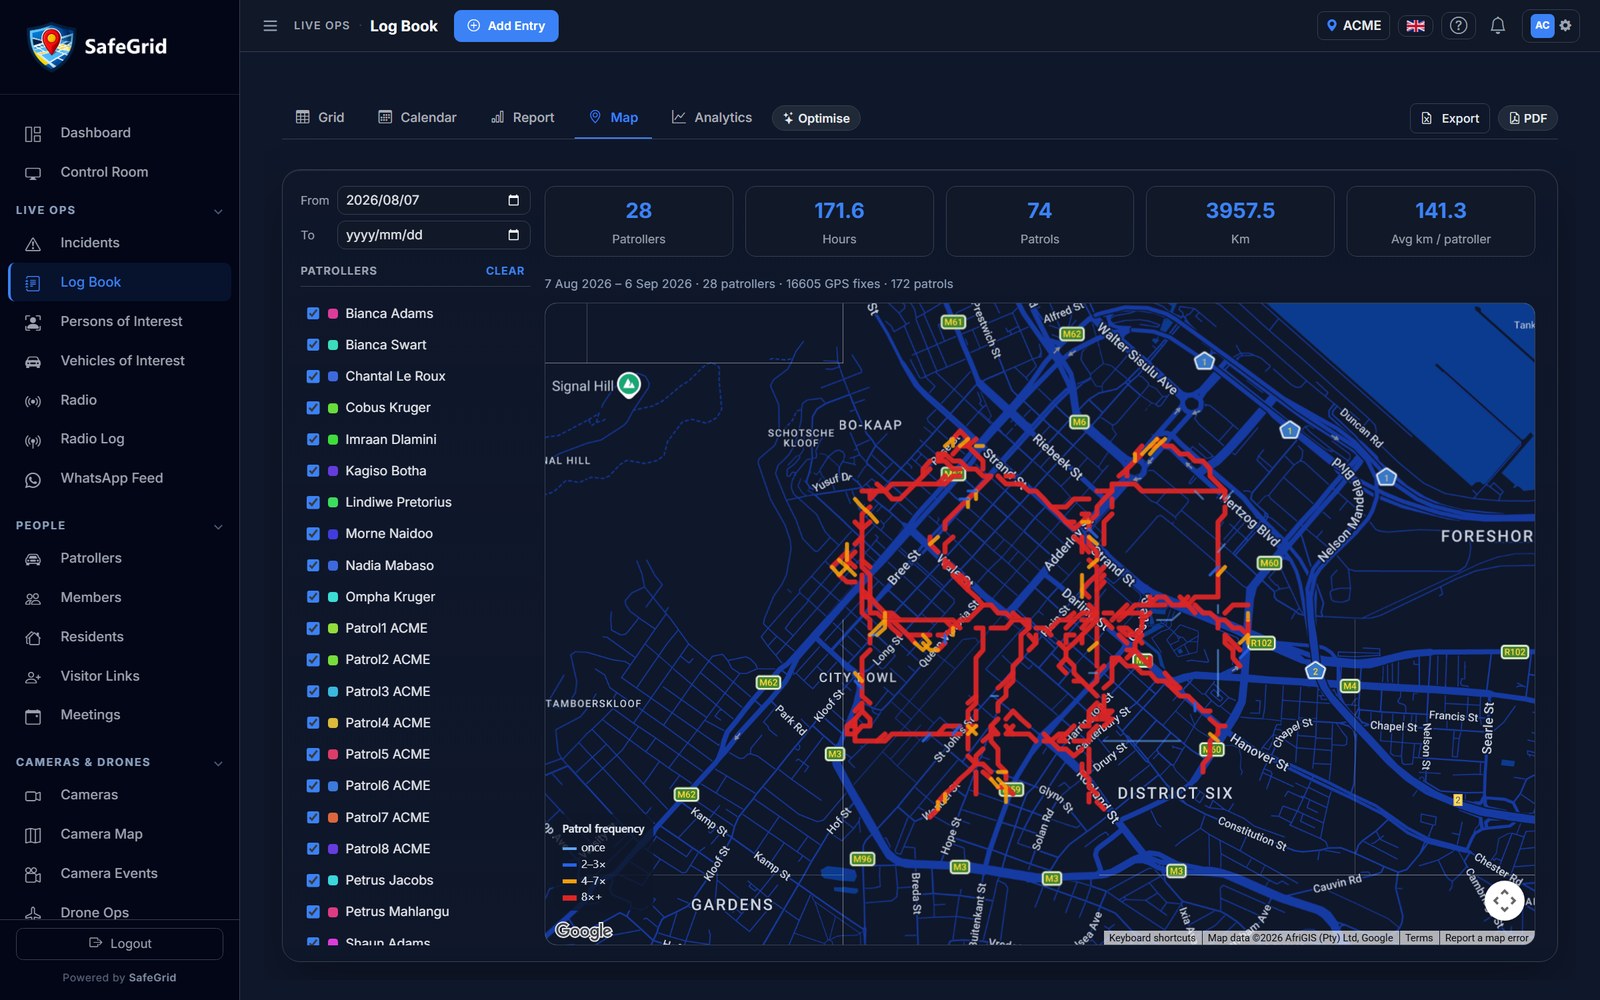Switch to the Analytics tab
This screenshot has width=1600, height=1000.
711,117
